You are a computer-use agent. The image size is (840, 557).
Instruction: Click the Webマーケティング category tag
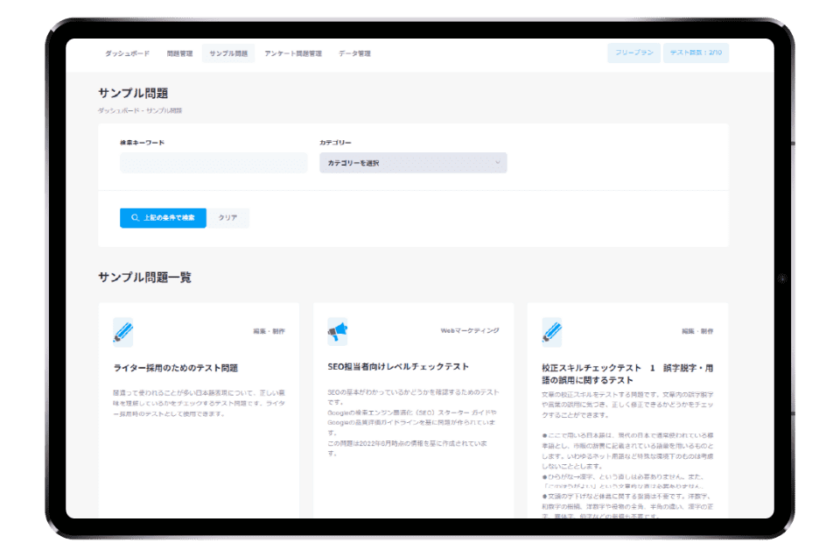[469, 330]
